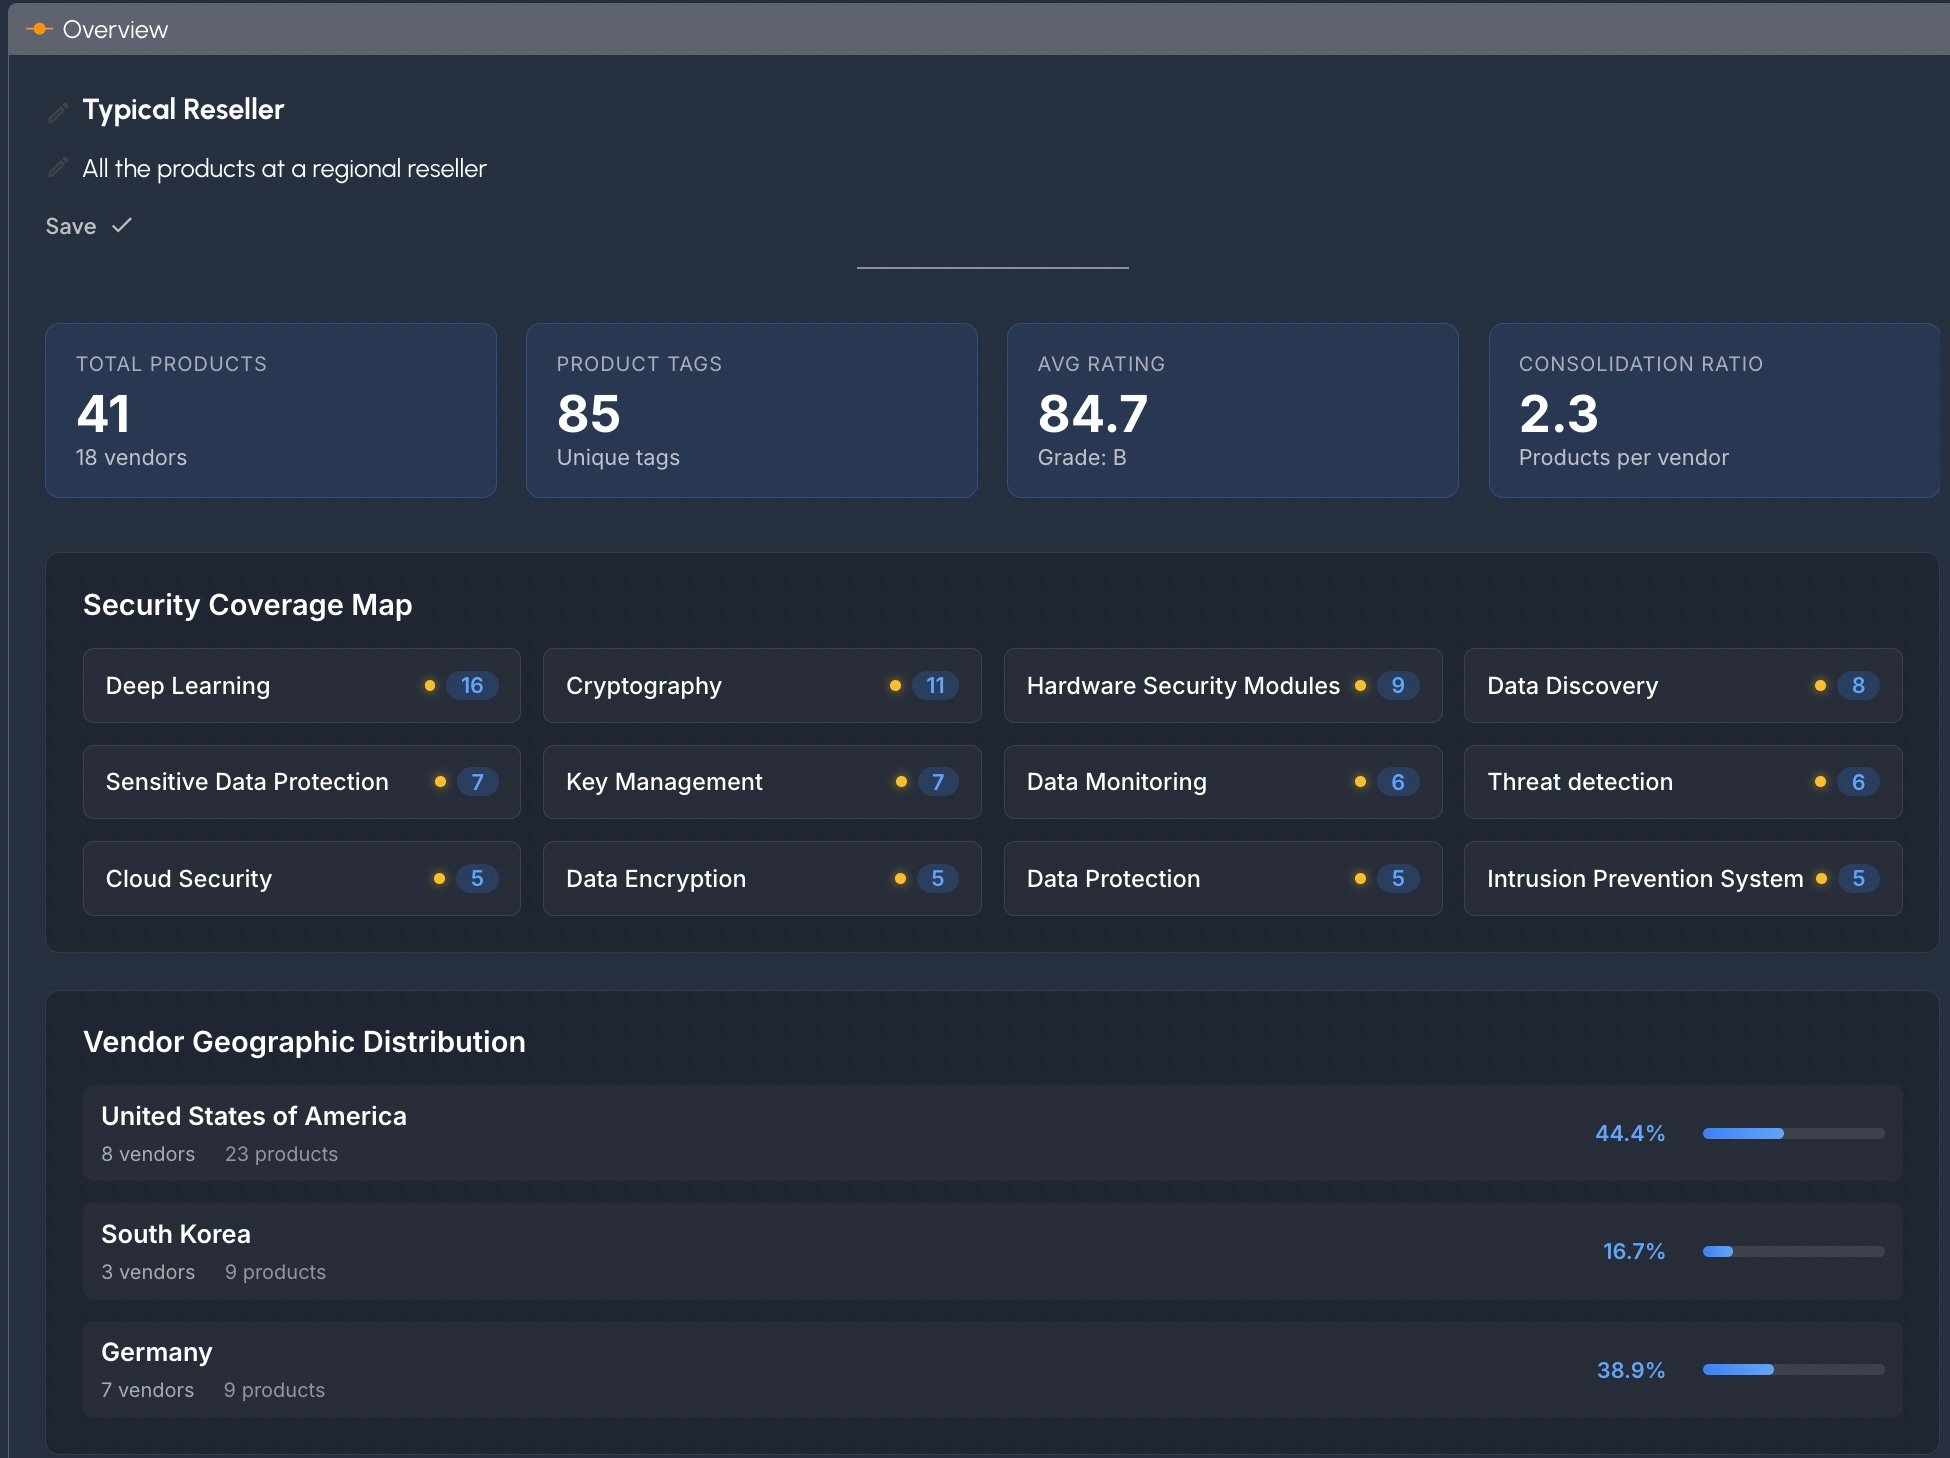The width and height of the screenshot is (1950, 1458).
Task: Edit the Typical Reseller title text
Action: (x=183, y=110)
